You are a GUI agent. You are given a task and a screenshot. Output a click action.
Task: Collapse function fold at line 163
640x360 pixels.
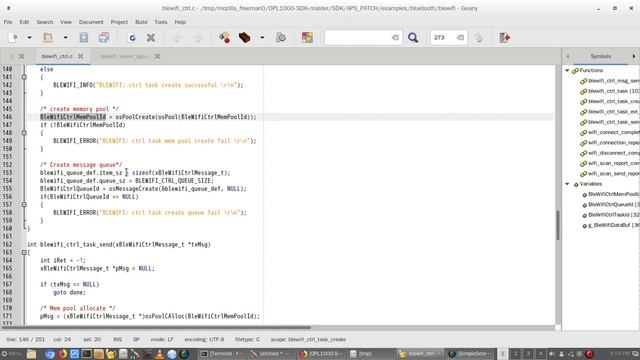[x=24, y=253]
